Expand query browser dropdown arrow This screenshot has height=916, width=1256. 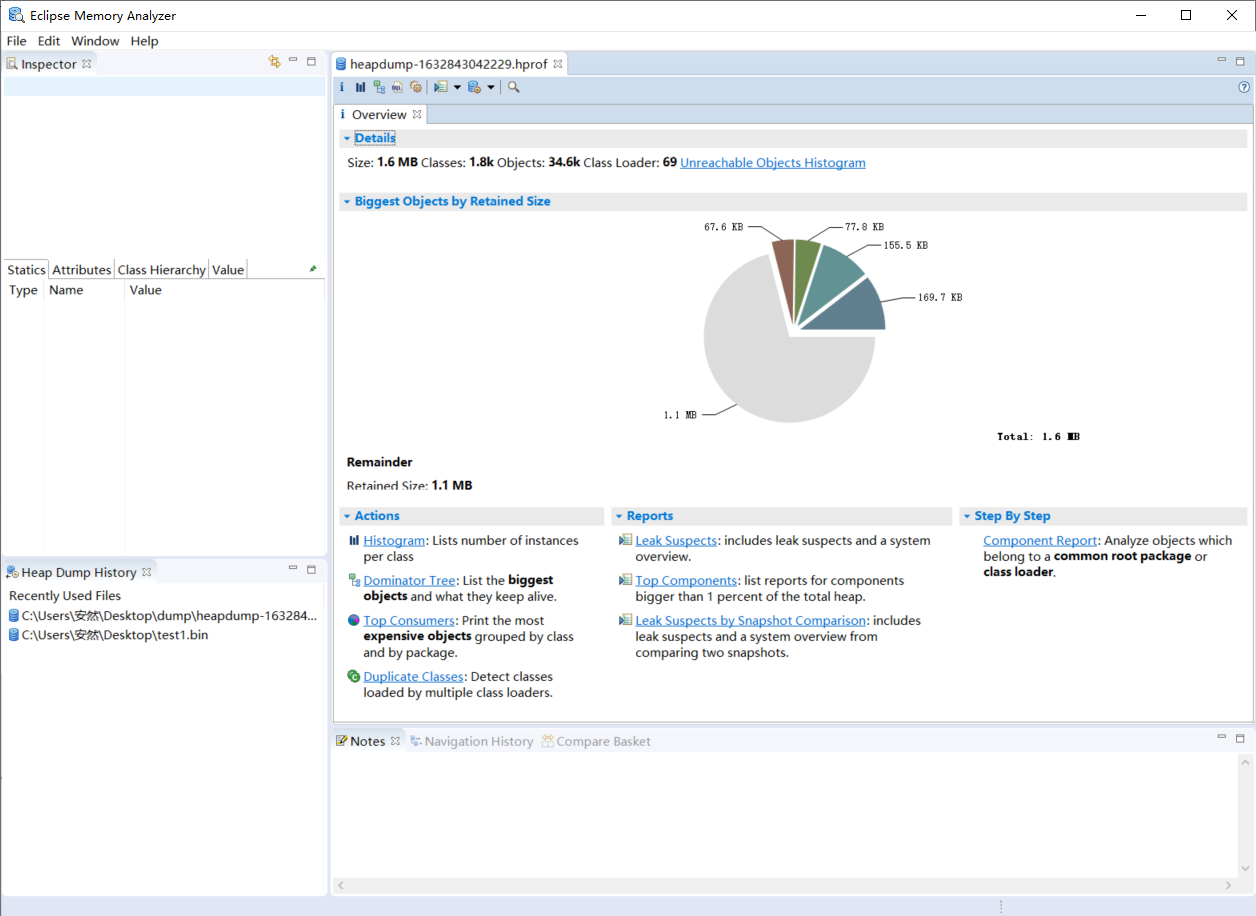[x=491, y=87]
